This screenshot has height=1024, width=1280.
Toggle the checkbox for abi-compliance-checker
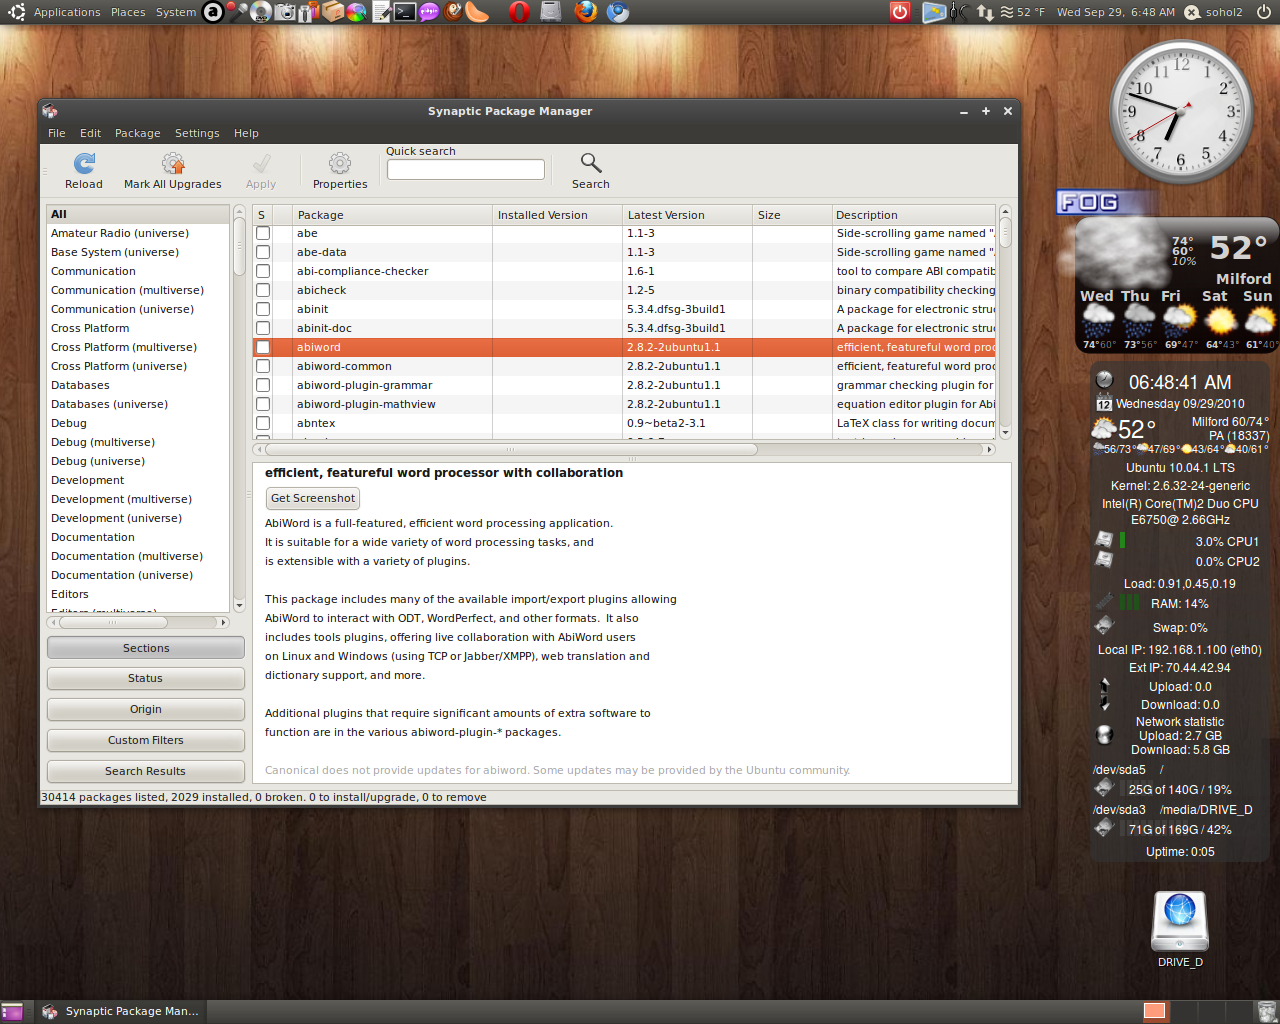point(263,271)
